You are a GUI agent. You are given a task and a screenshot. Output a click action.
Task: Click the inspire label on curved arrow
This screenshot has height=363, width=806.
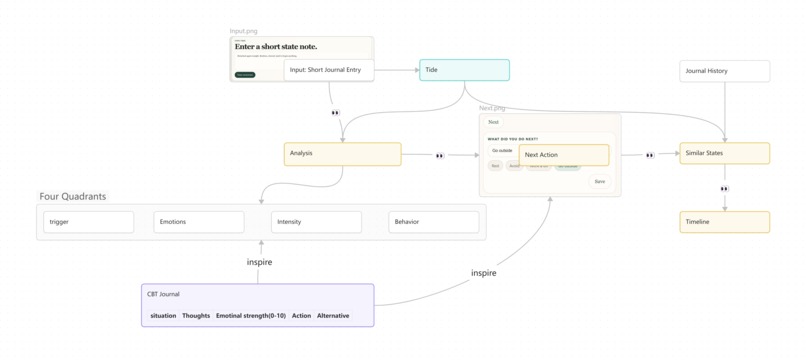[x=484, y=273]
